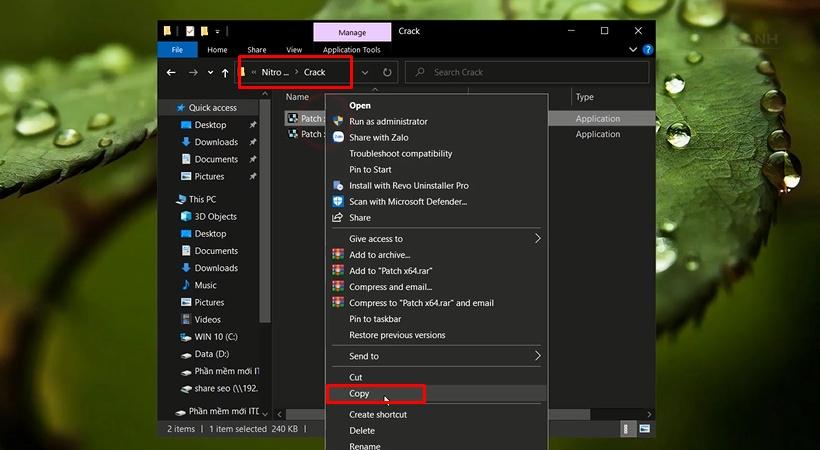The height and width of the screenshot is (450, 820).
Task: Refresh the Crack folder view
Action: [x=388, y=73]
